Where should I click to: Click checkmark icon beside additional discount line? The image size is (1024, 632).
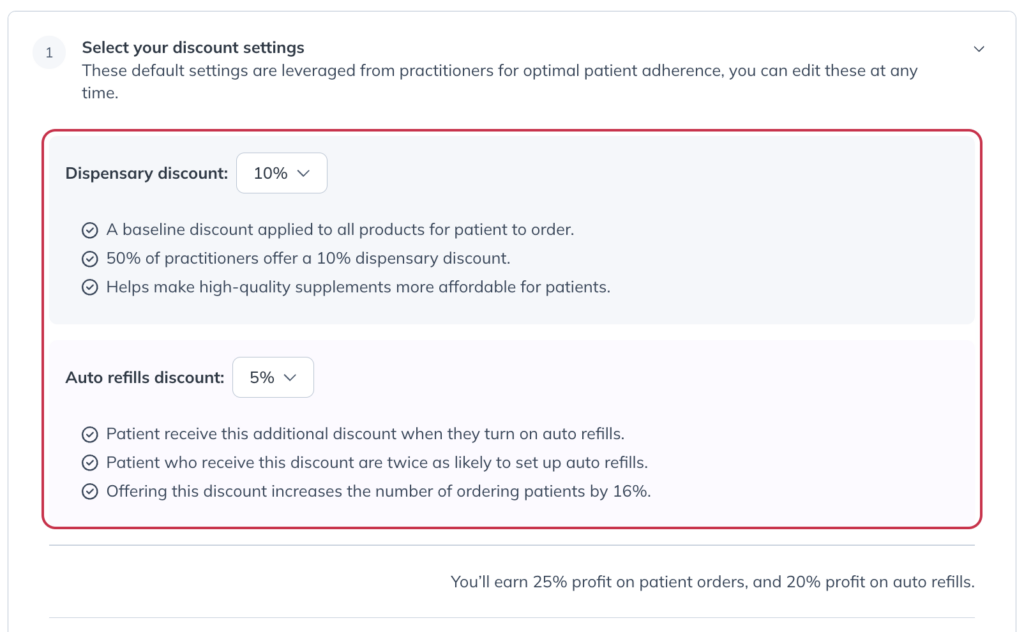pos(89,435)
